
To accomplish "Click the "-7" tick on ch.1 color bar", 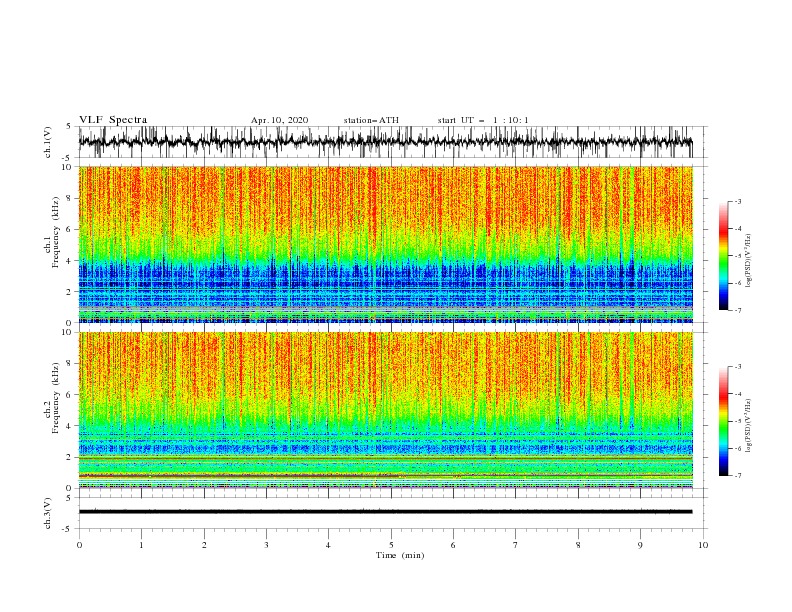I will point(737,310).
